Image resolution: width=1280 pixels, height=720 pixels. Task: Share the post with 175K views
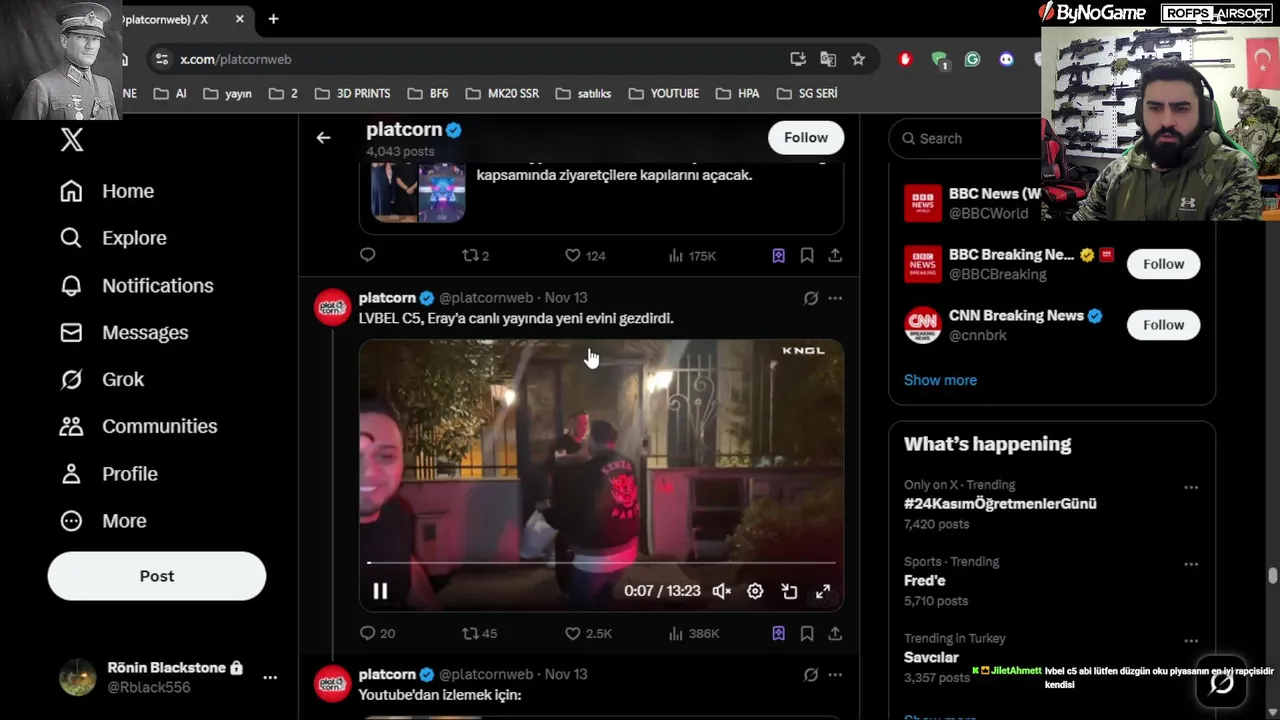[835, 255]
